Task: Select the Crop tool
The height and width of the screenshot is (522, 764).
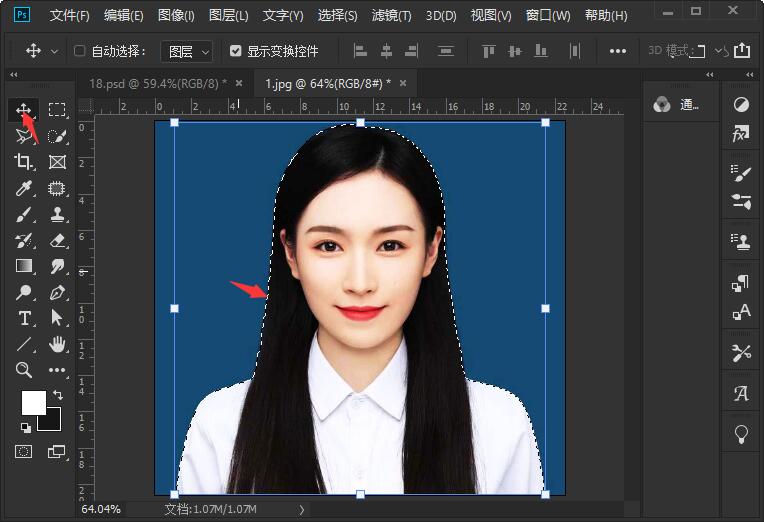Action: click(24, 161)
